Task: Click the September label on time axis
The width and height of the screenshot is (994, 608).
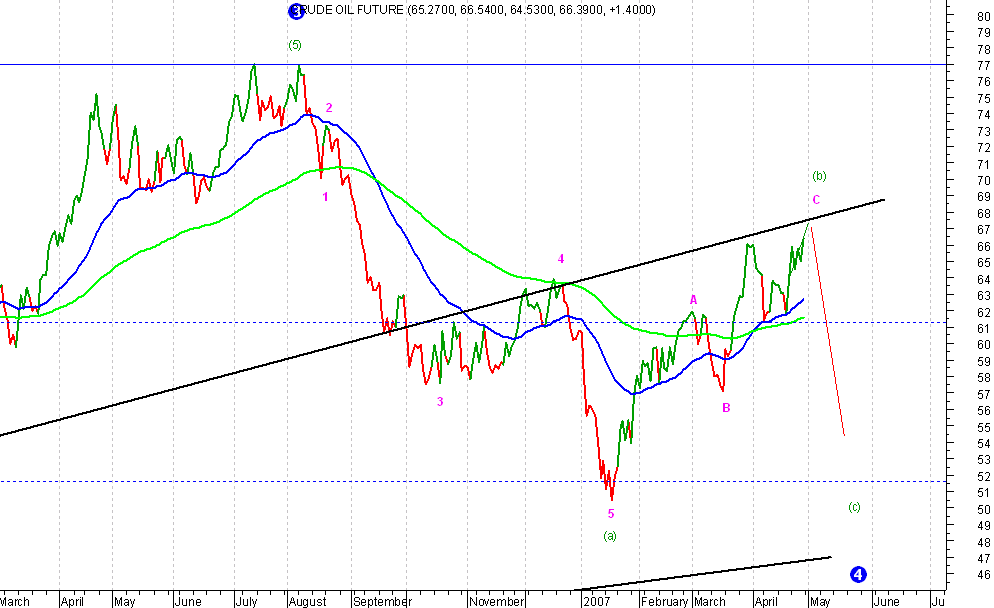Action: (x=383, y=601)
